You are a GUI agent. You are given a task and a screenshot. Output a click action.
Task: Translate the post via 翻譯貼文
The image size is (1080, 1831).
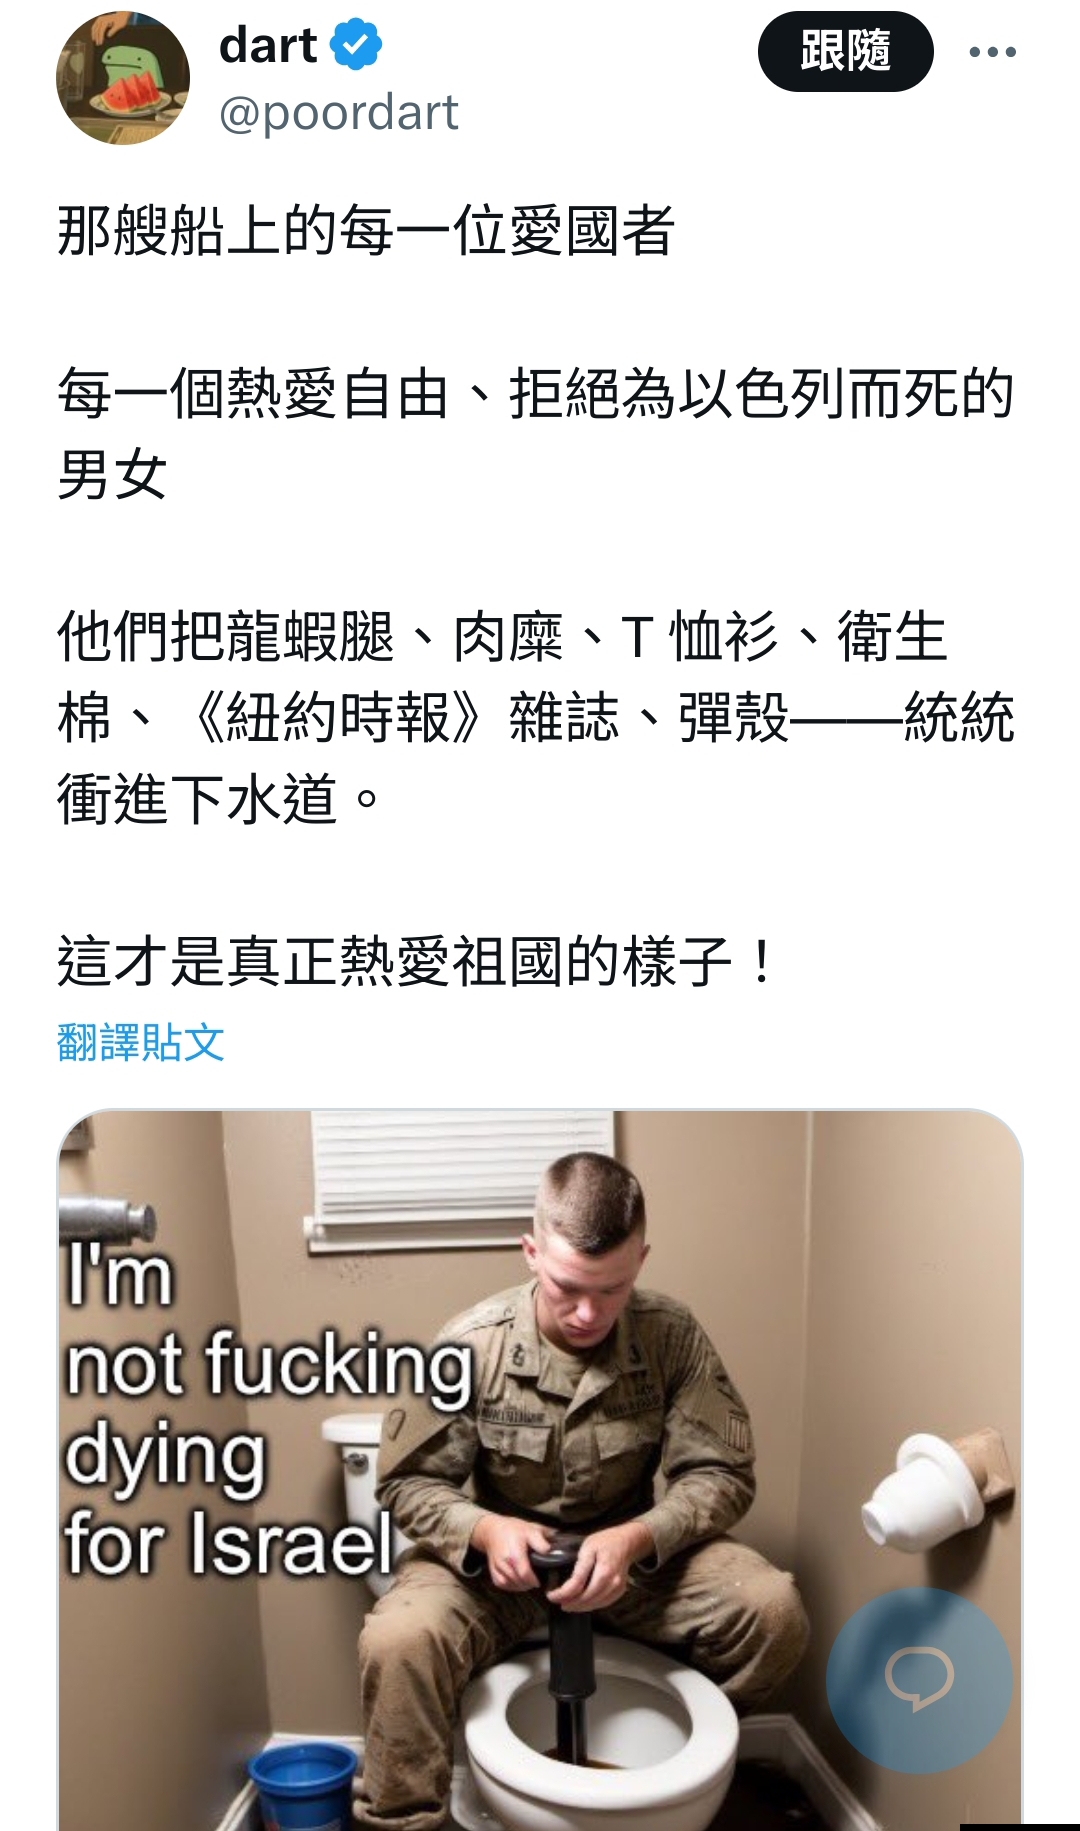(141, 1043)
